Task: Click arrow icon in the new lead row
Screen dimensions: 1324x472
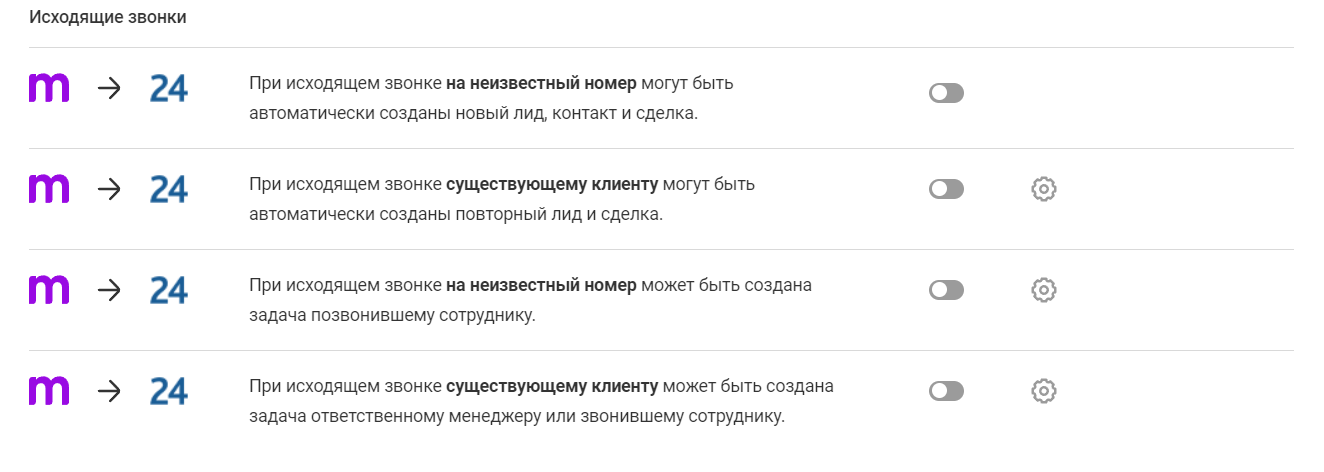Action: 109,88
